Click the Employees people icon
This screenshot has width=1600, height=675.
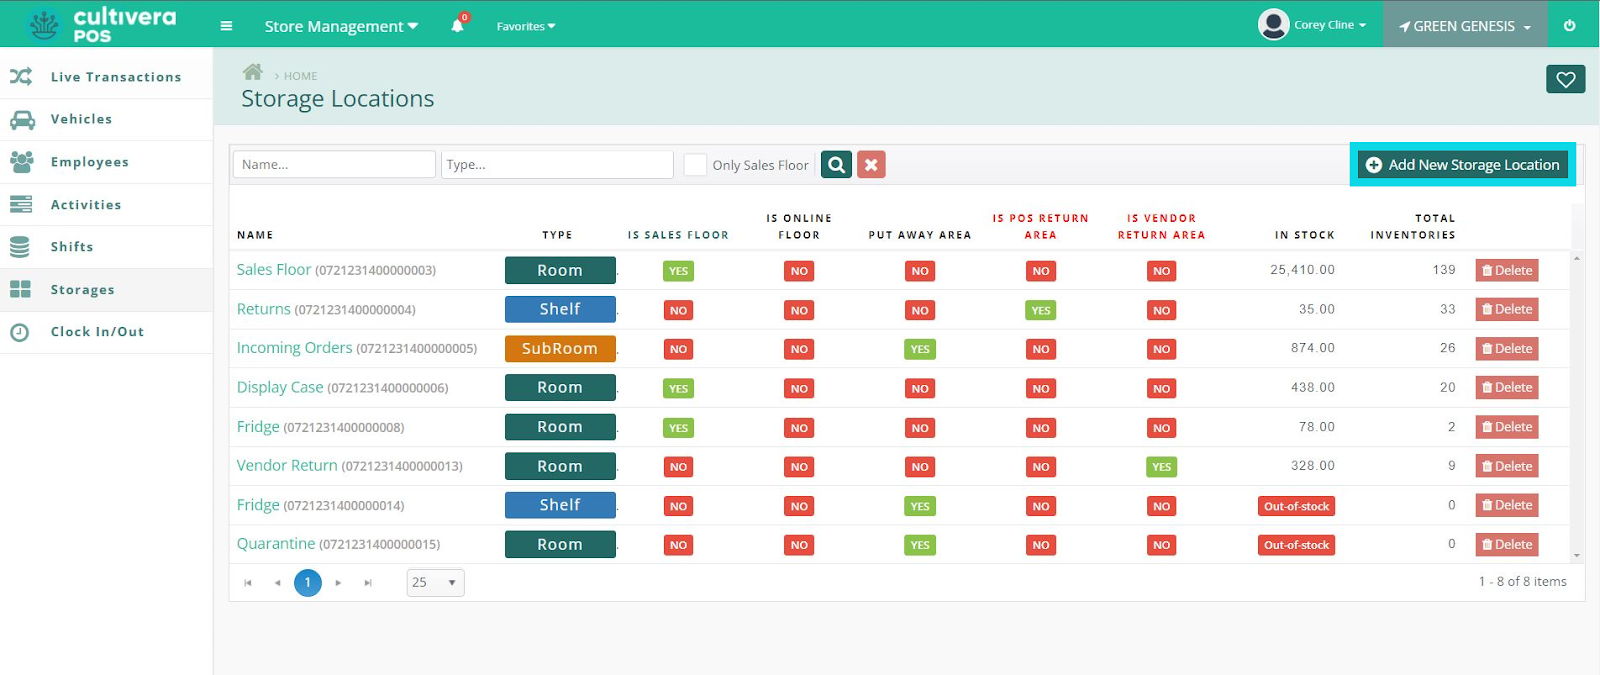coord(21,161)
